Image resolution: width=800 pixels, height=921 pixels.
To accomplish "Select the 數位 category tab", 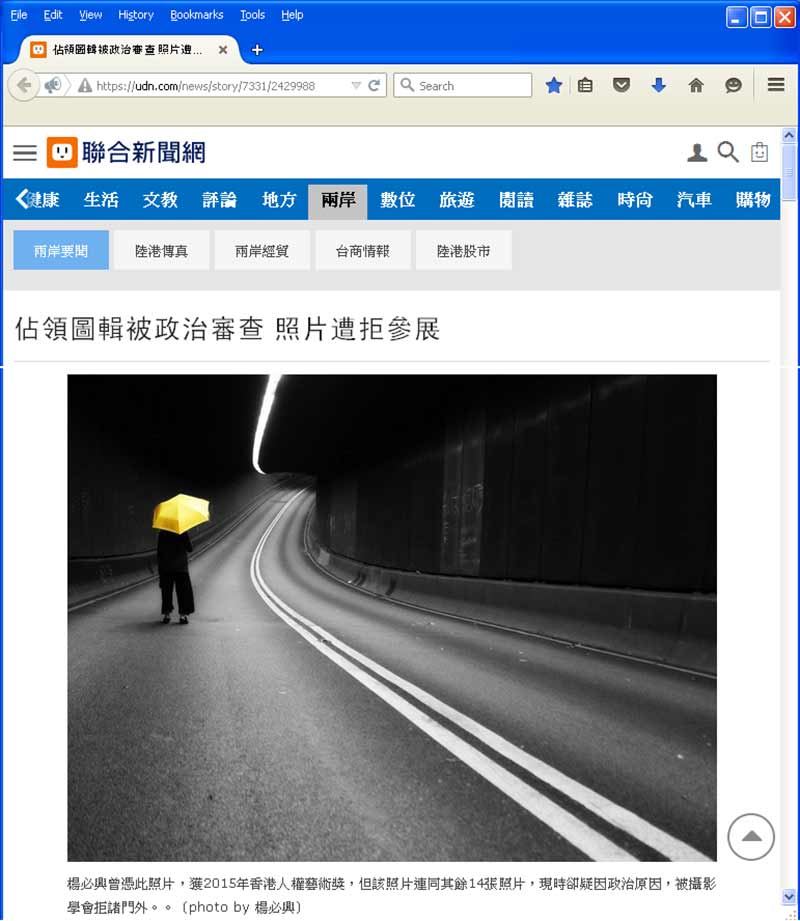I will (398, 200).
